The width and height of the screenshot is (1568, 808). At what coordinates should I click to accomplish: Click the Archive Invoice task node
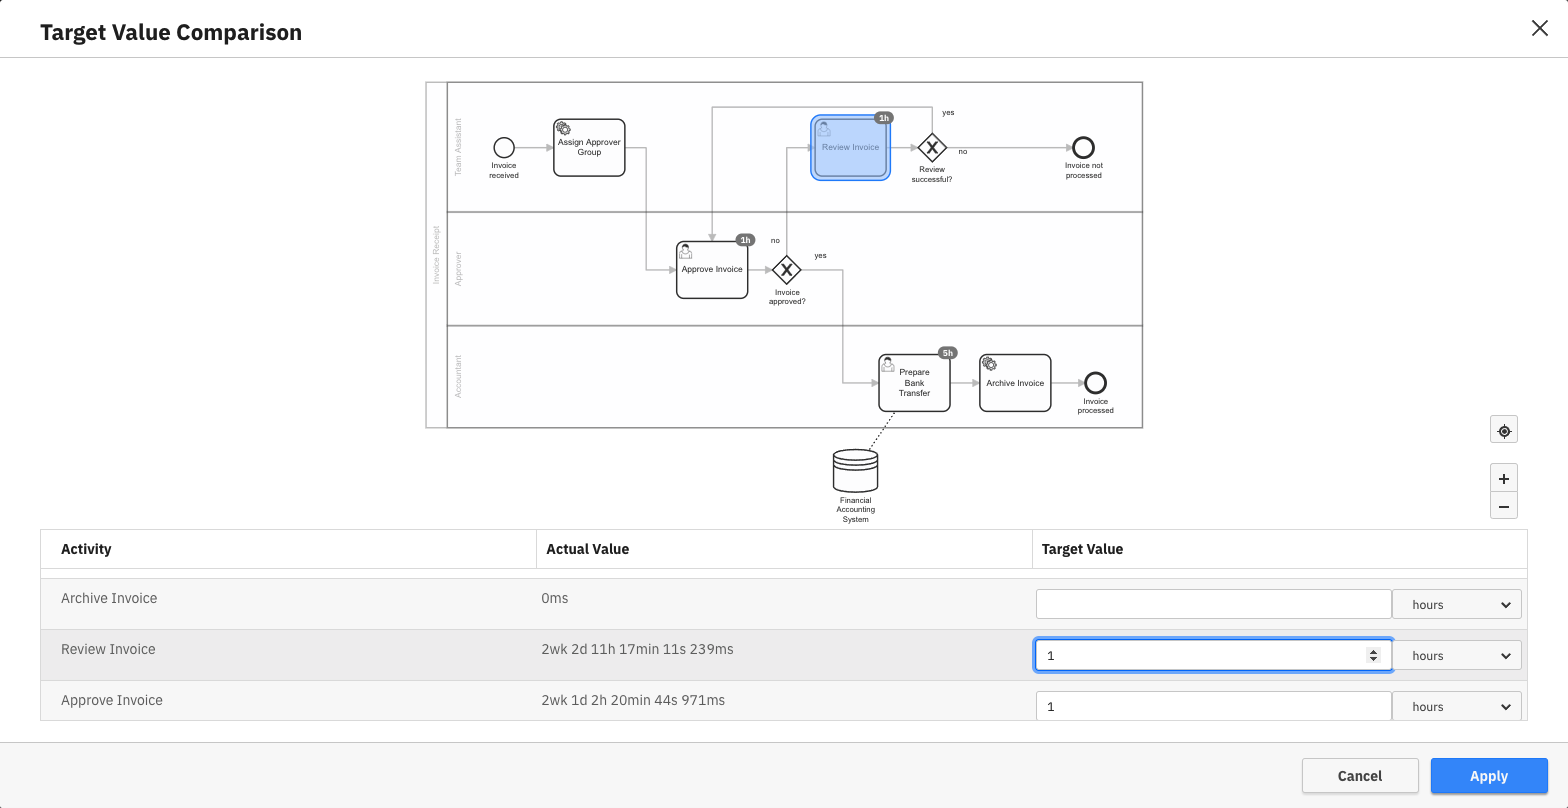(x=1015, y=383)
